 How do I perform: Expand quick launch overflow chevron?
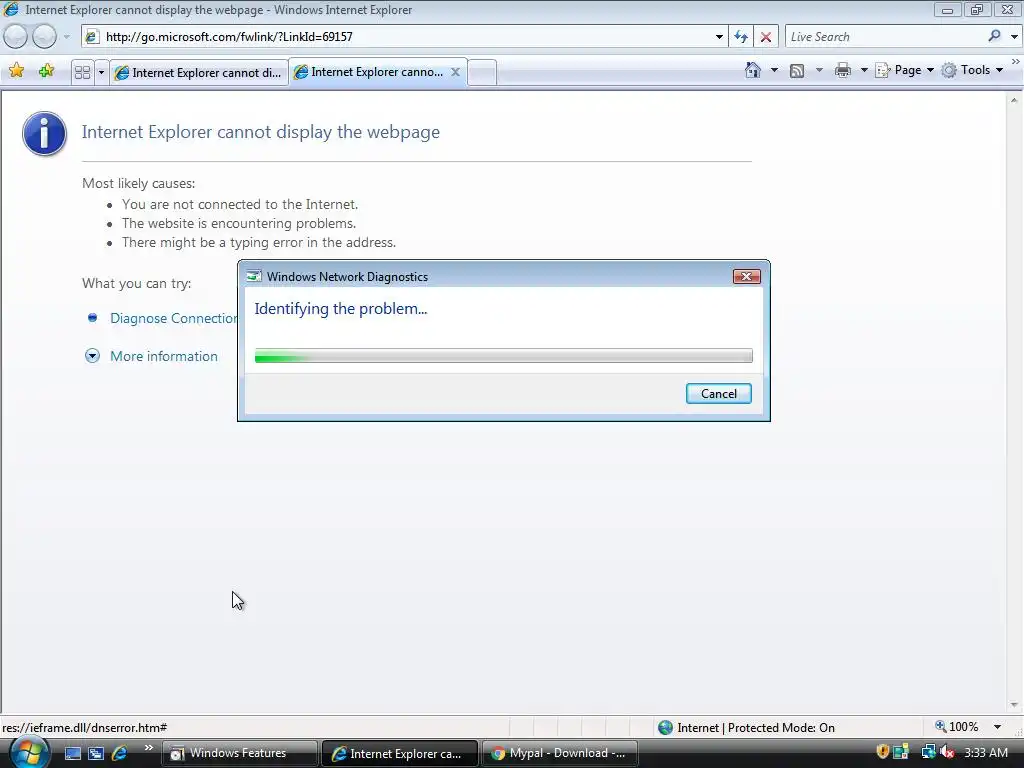click(148, 748)
